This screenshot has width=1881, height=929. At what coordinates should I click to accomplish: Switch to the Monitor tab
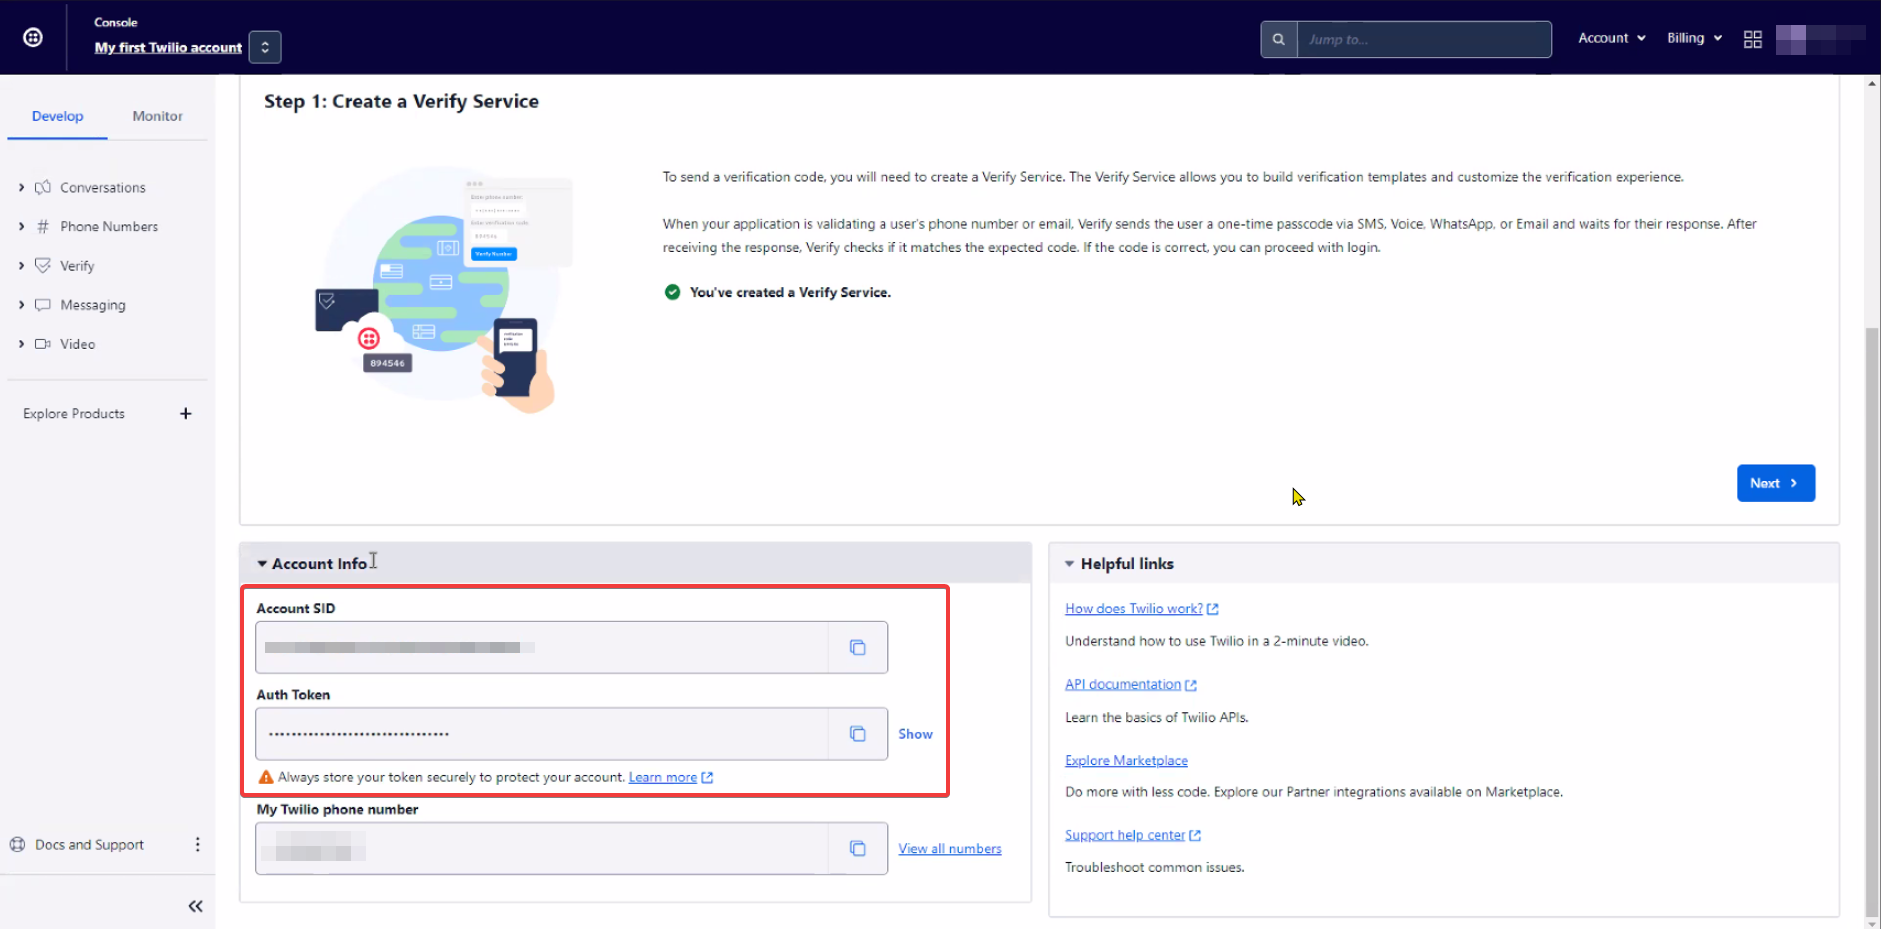(157, 116)
